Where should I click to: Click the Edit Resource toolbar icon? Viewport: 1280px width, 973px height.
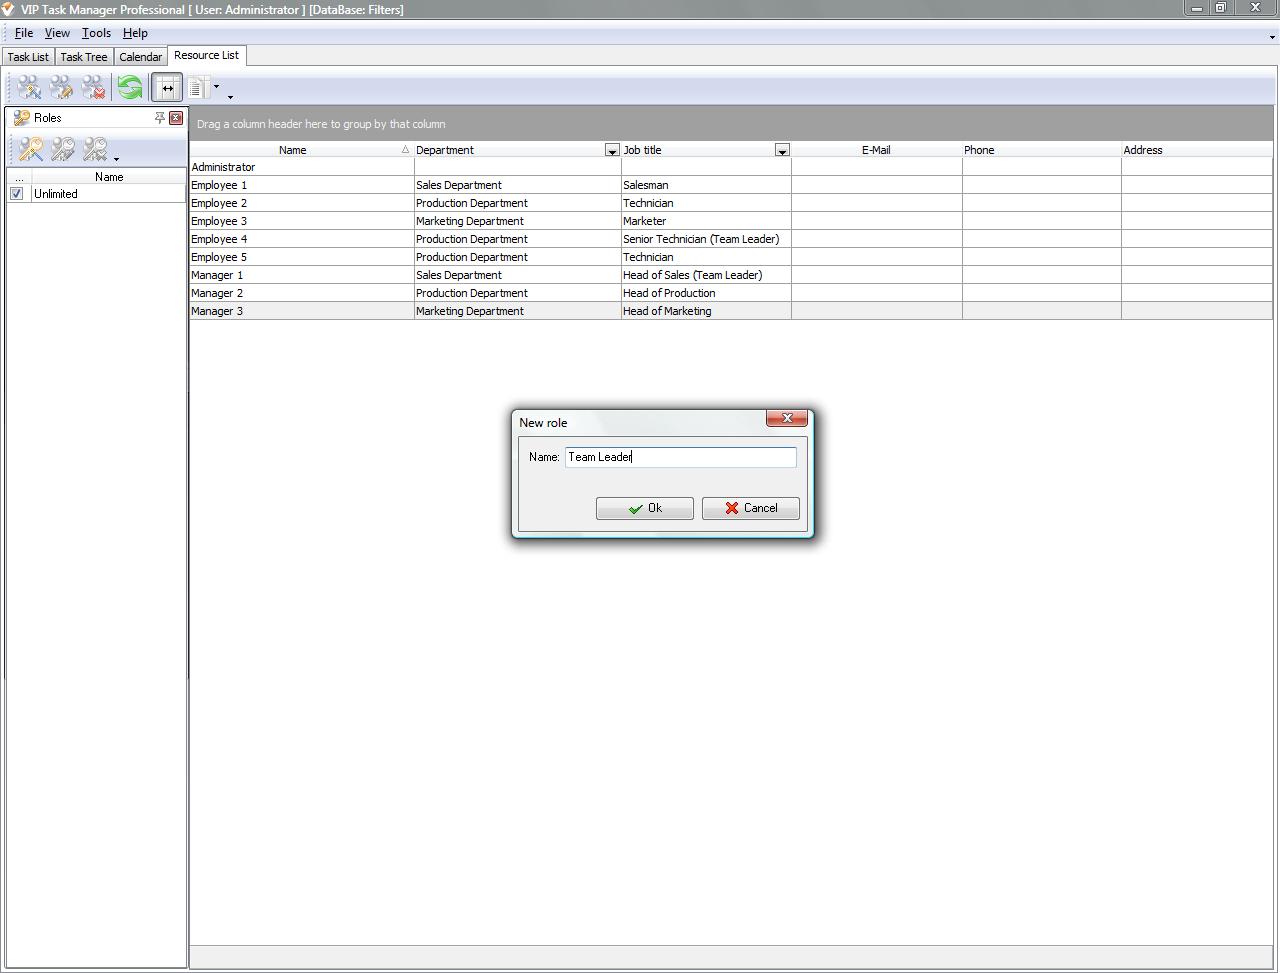[61, 88]
